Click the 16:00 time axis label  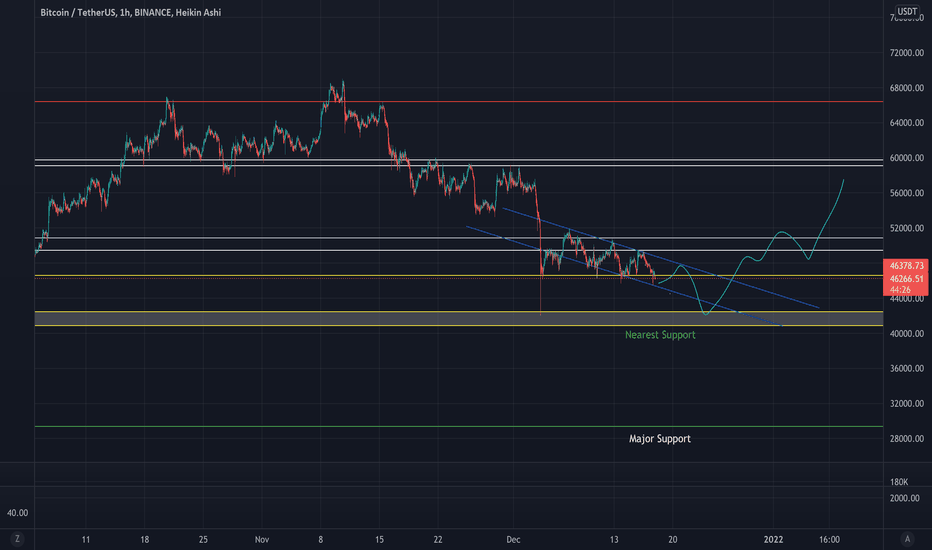829,540
